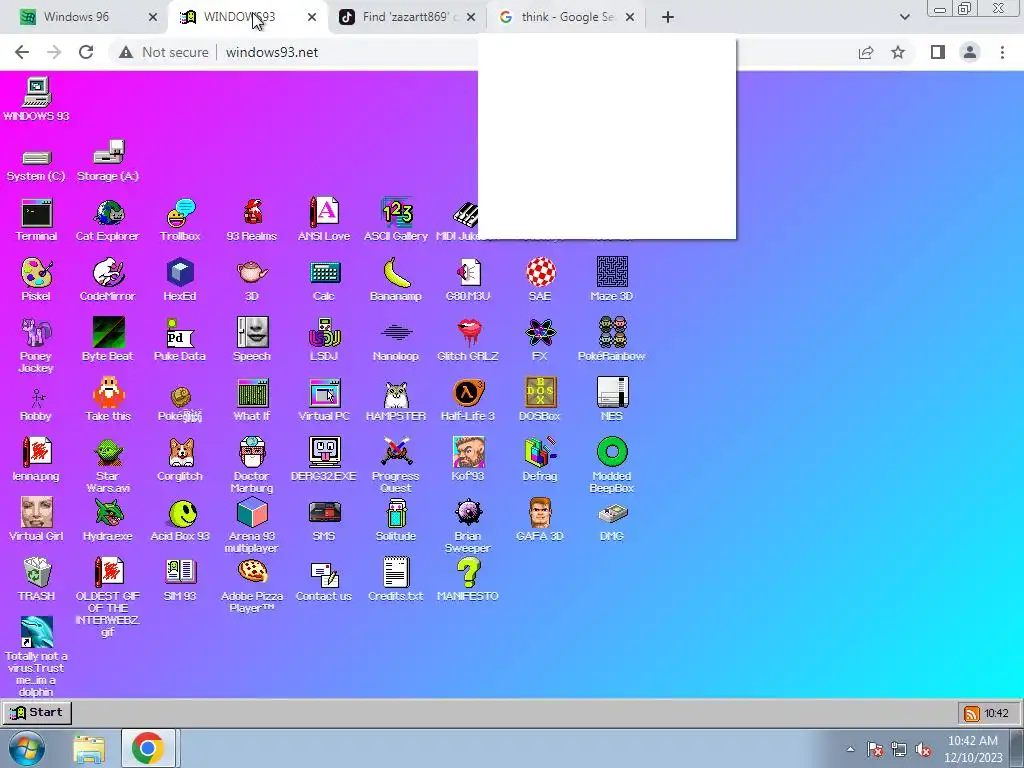Open the TRASH recycle bin
This screenshot has height=768, width=1024.
[x=36, y=581]
